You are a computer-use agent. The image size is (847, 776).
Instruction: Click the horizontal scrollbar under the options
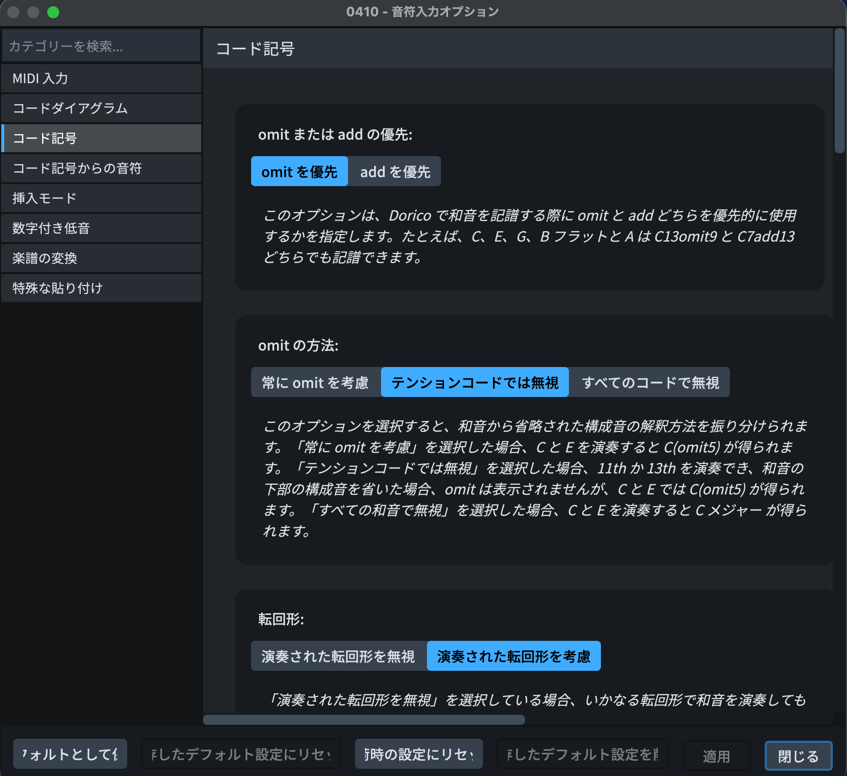(364, 719)
